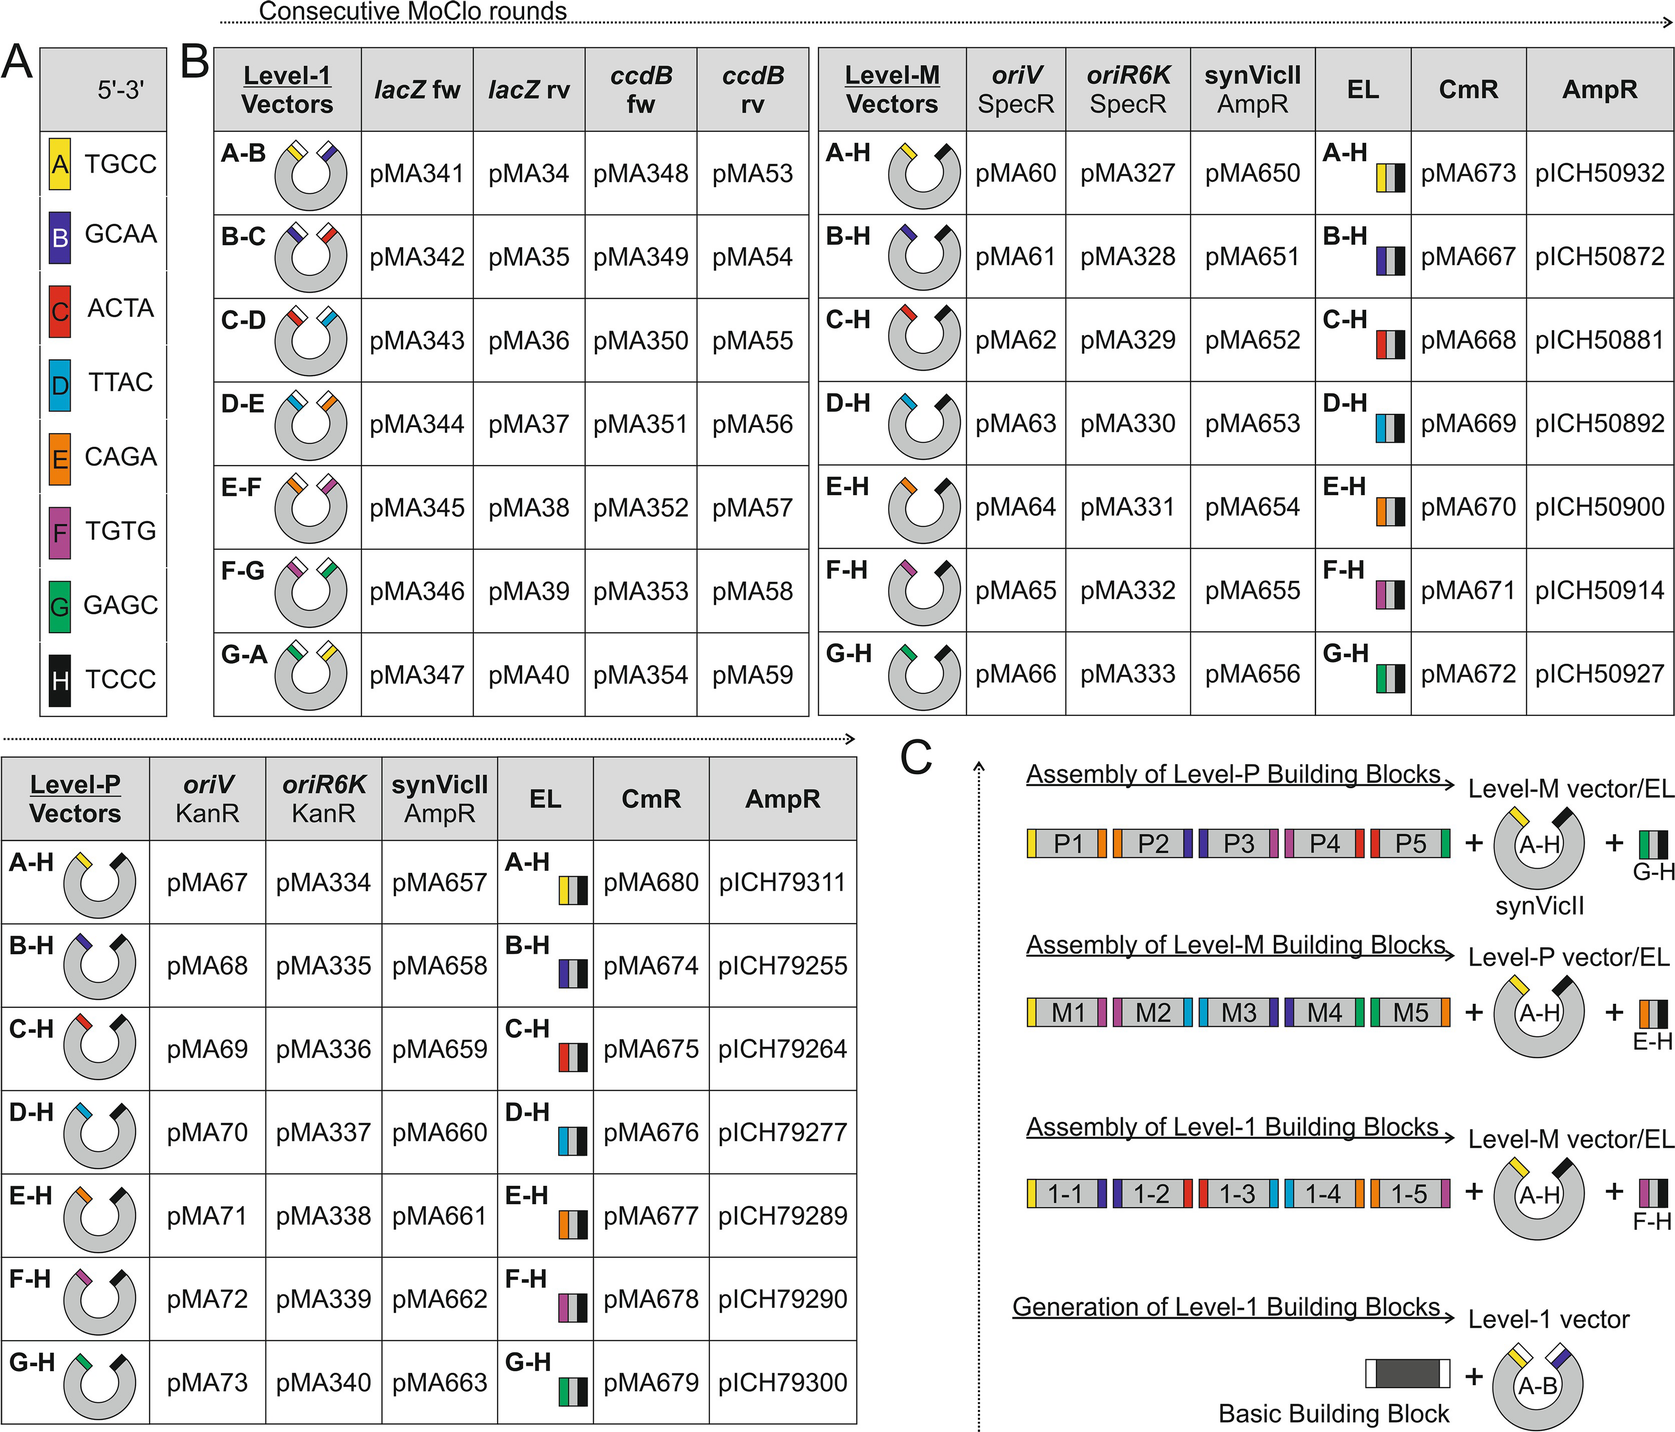Click the E-H end-linker icon in panel C
Viewport: 1675px width, 1432px height.
[x=1654, y=1014]
